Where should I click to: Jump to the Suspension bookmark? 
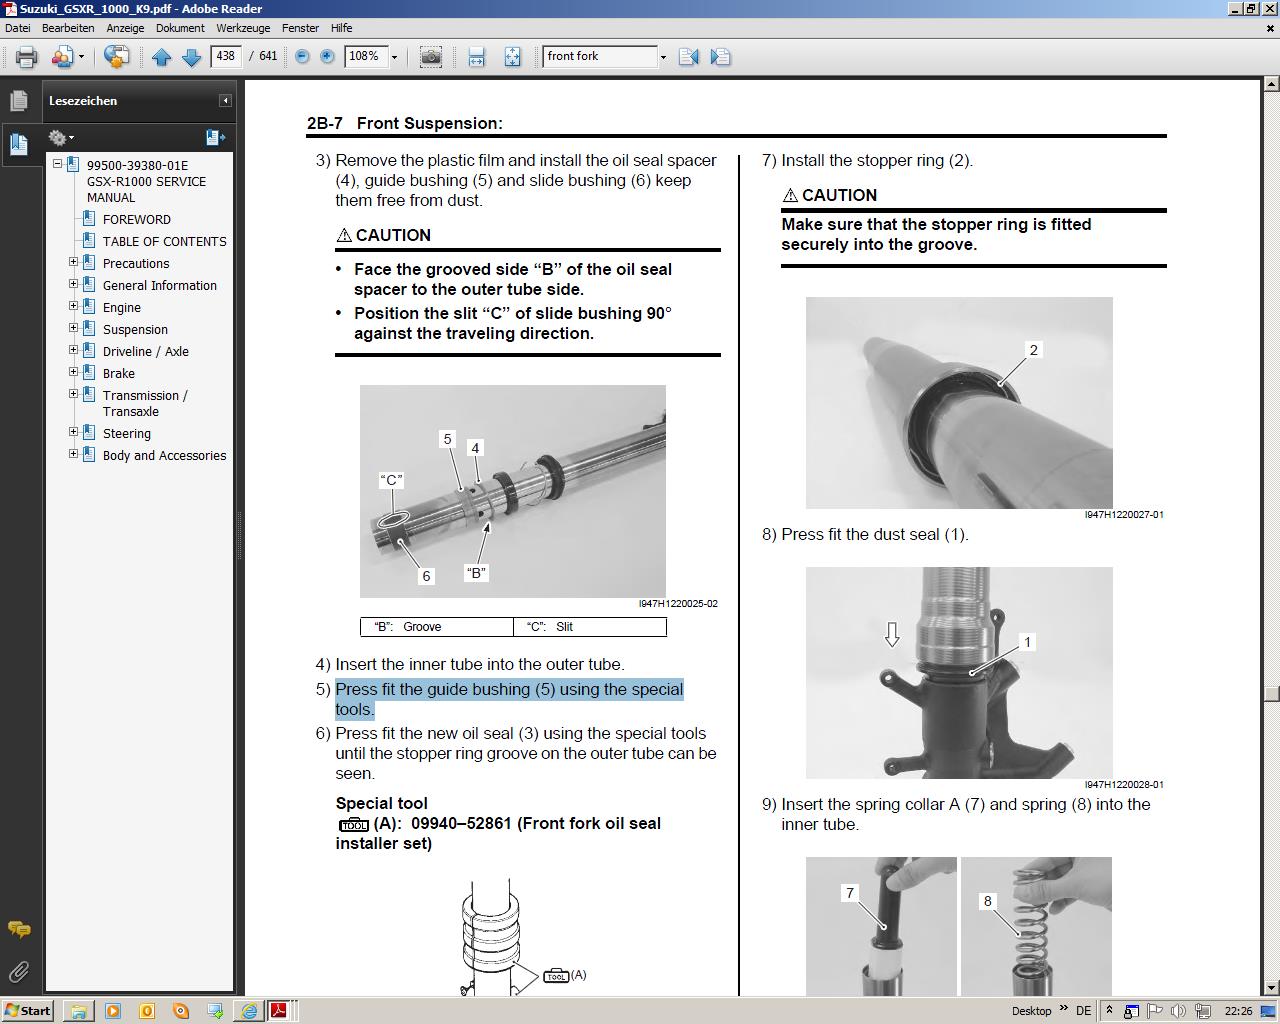(135, 329)
